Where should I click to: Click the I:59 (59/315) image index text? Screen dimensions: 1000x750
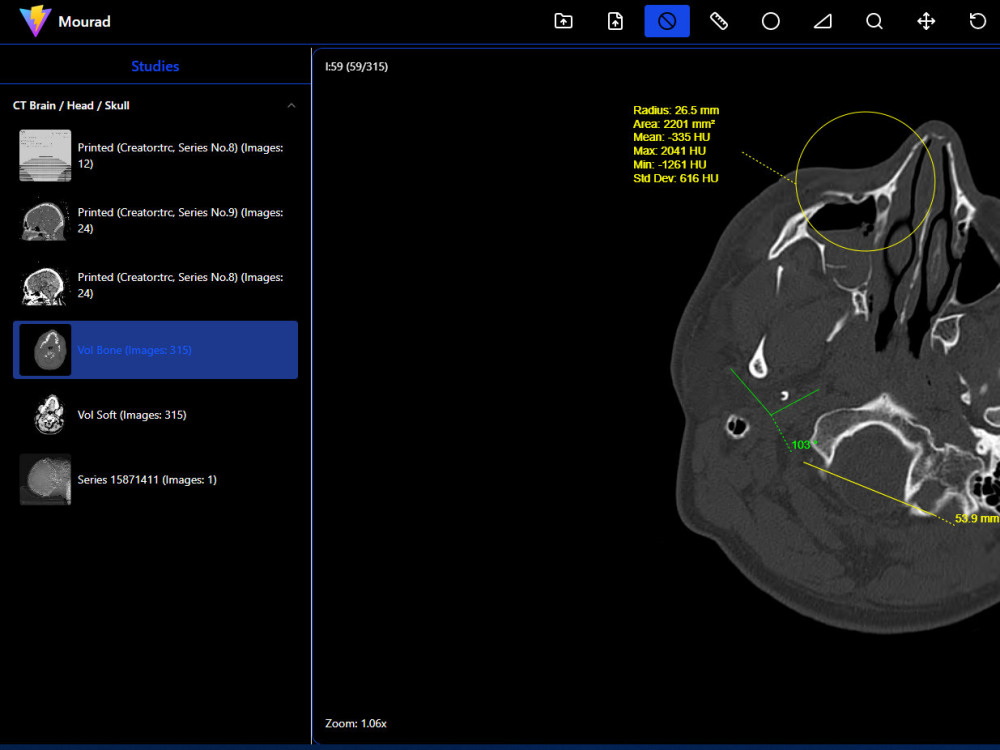tap(357, 66)
